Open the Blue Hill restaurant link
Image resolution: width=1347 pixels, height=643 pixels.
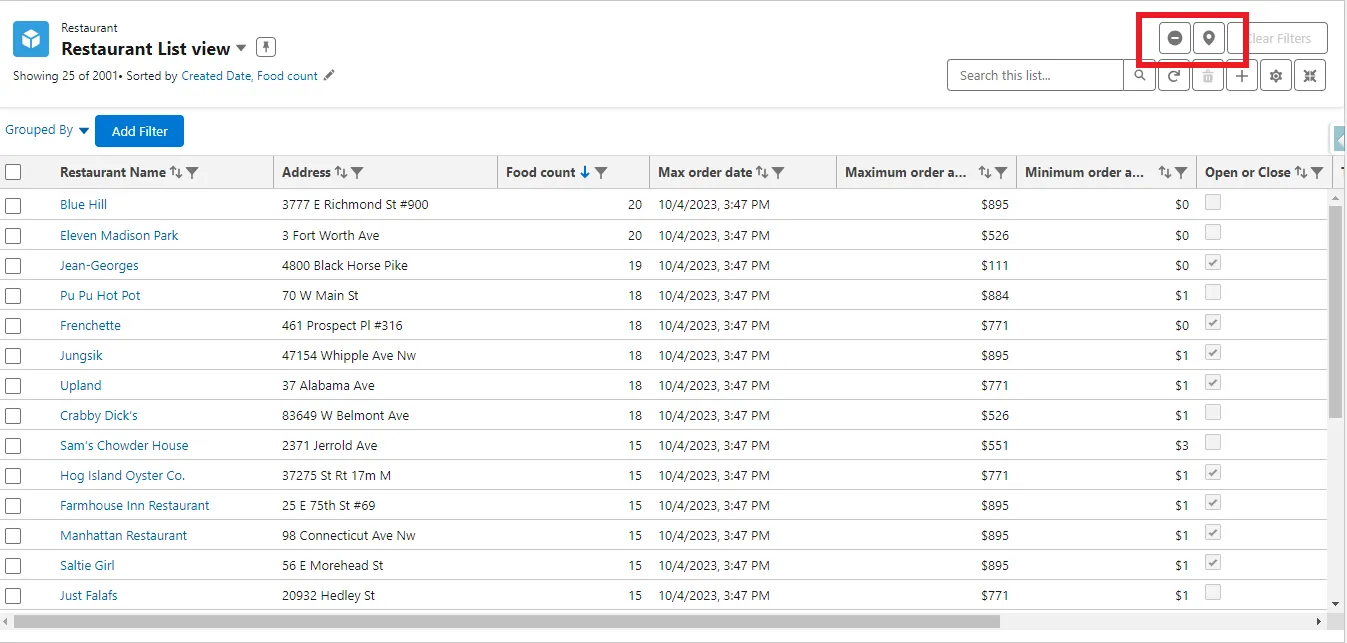coord(83,205)
